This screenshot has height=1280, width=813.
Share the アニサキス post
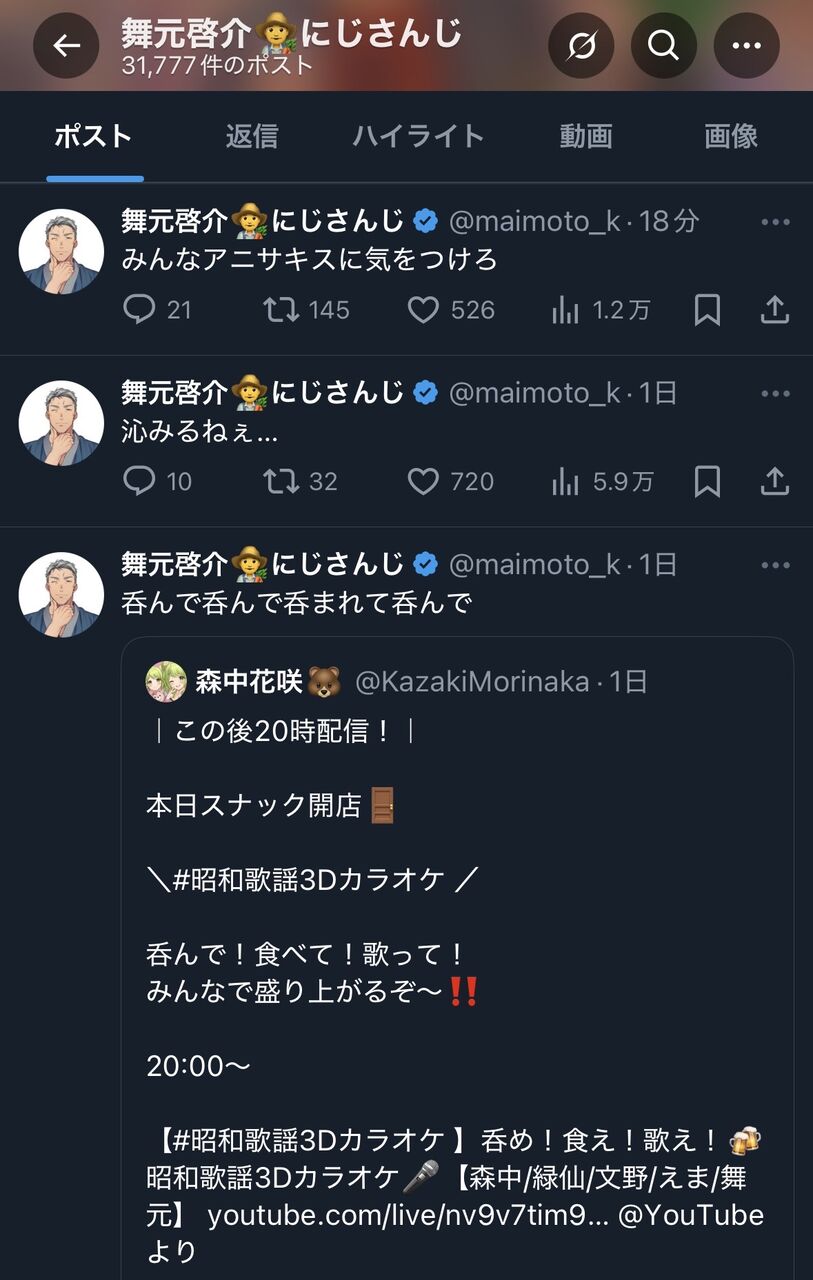tap(775, 310)
